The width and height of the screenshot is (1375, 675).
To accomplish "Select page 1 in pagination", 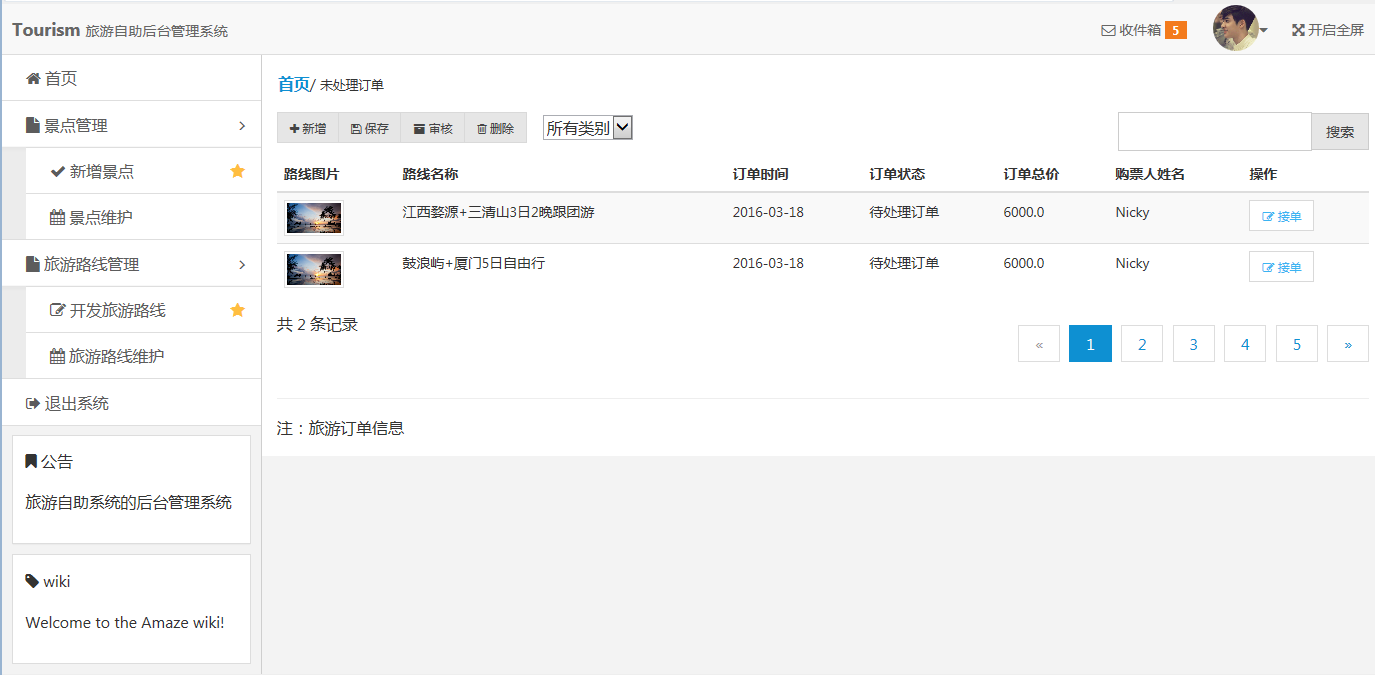I will pos(1090,344).
